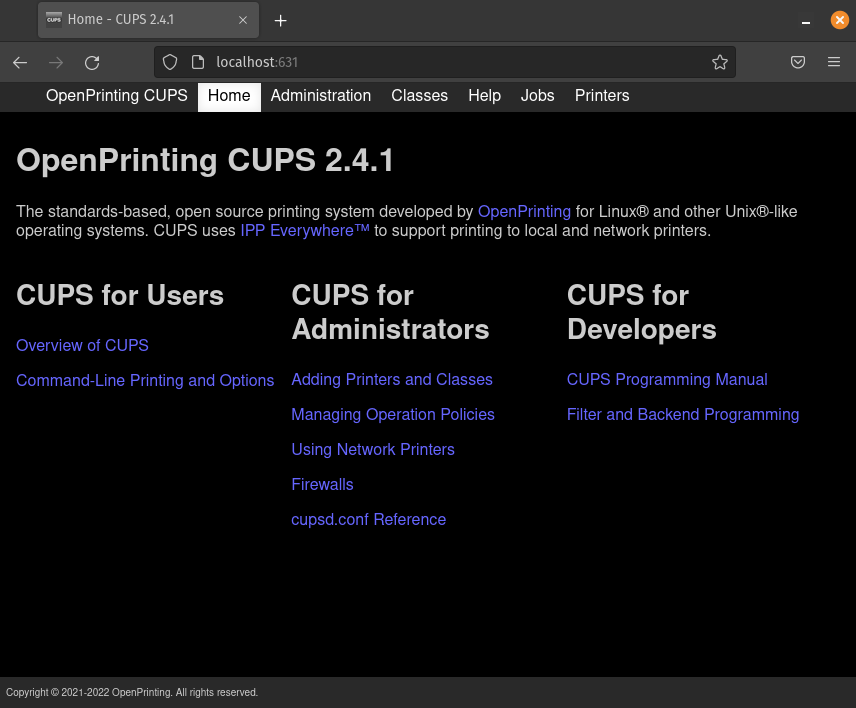Open the tracking protection shield panel
The height and width of the screenshot is (708, 856).
170,62
